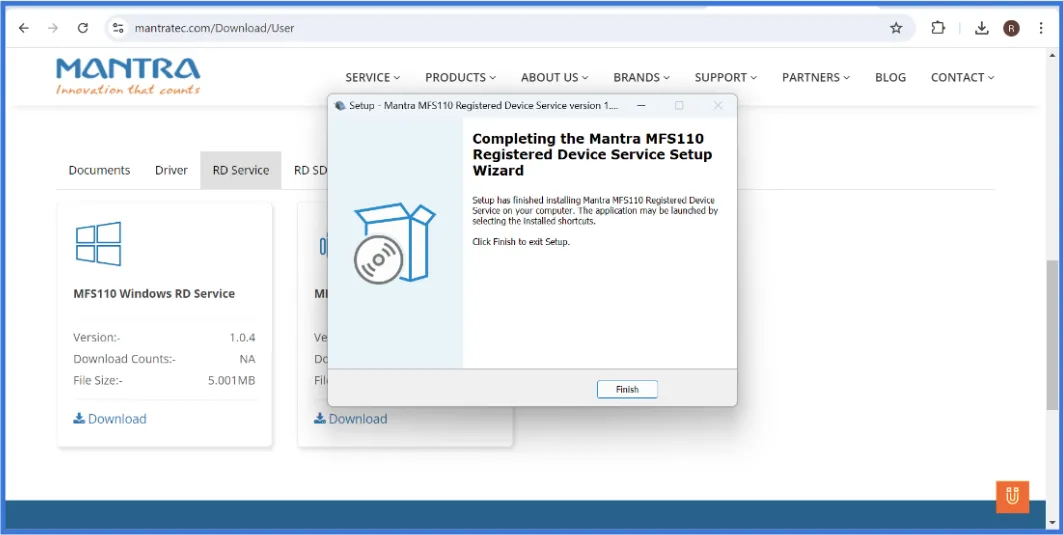Expand the SUPPORT menu
The image size is (1063, 535).
(x=726, y=77)
